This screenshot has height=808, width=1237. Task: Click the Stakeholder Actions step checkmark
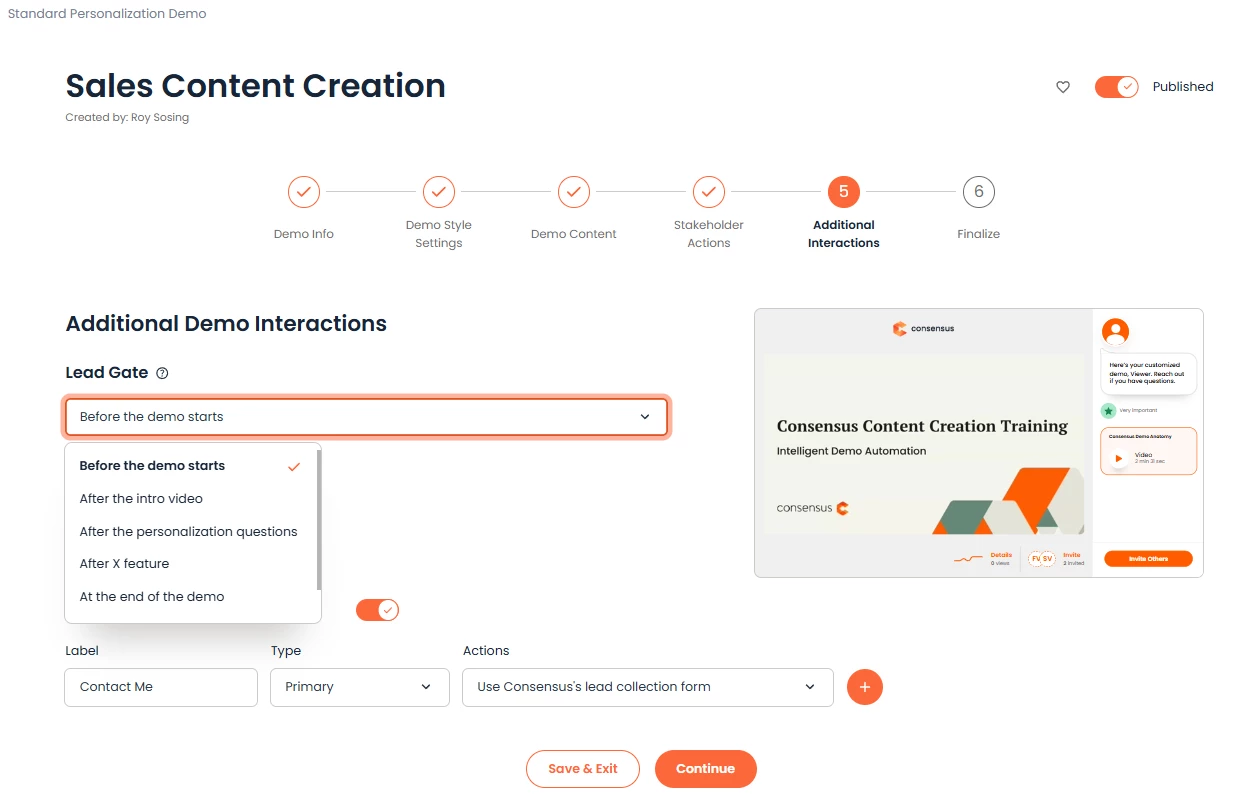click(709, 191)
